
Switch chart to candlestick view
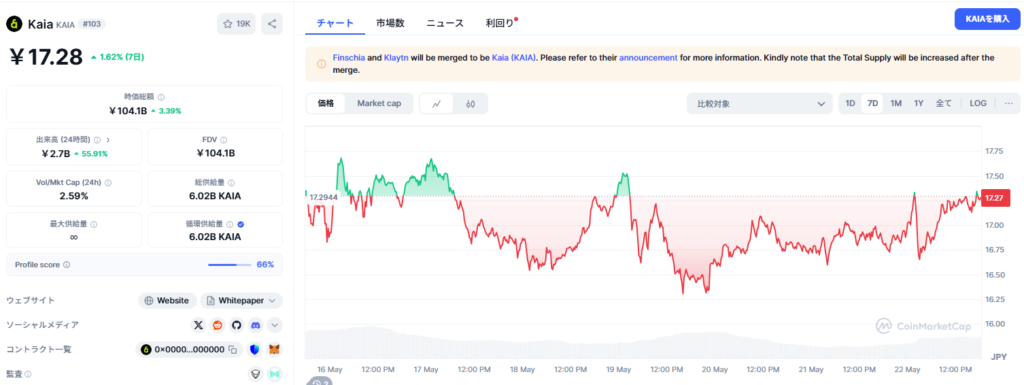click(x=470, y=104)
